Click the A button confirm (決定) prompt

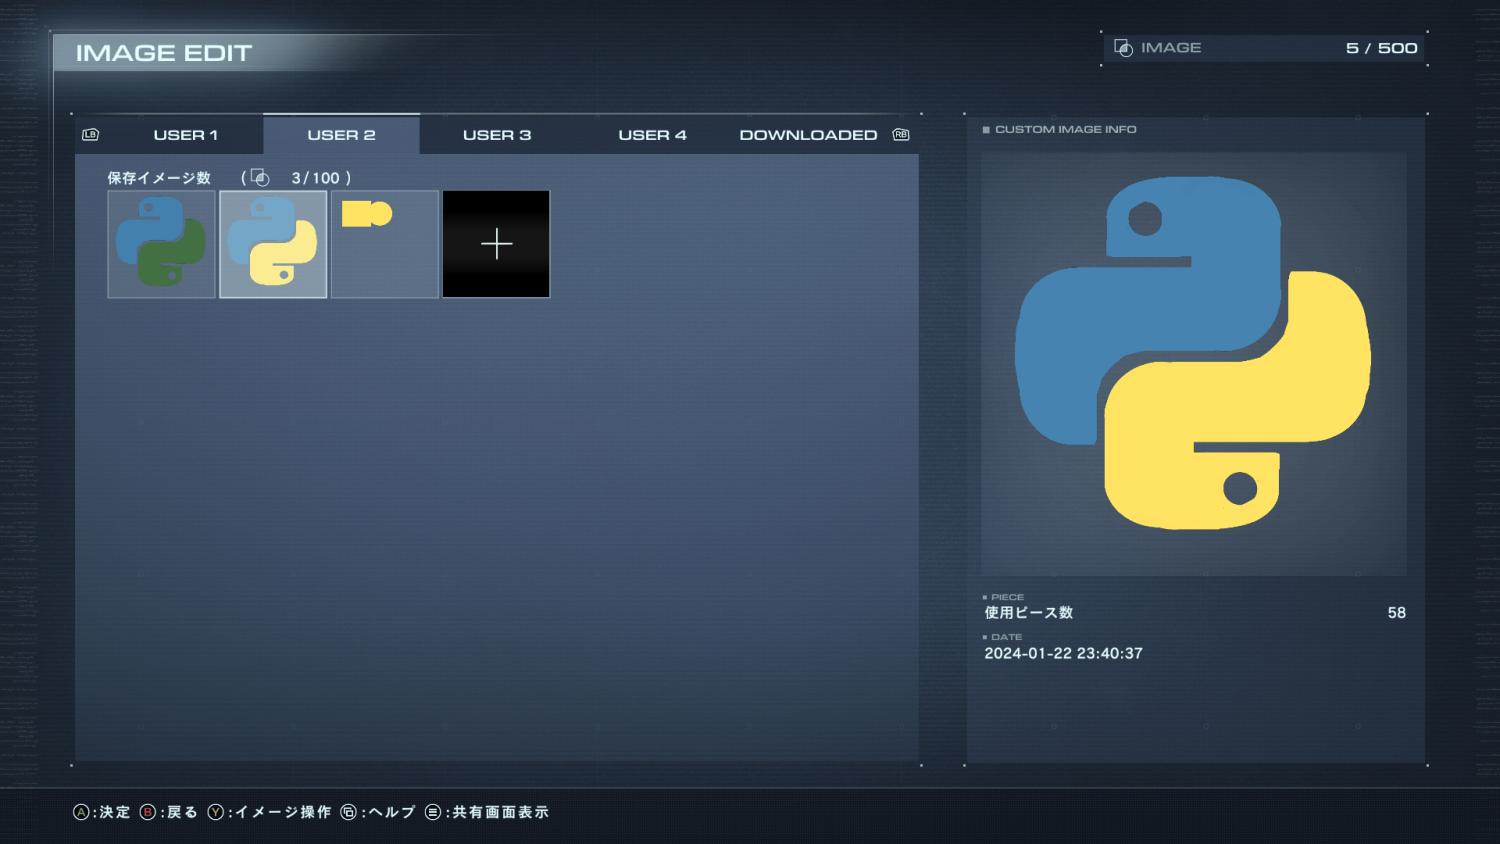(x=102, y=812)
